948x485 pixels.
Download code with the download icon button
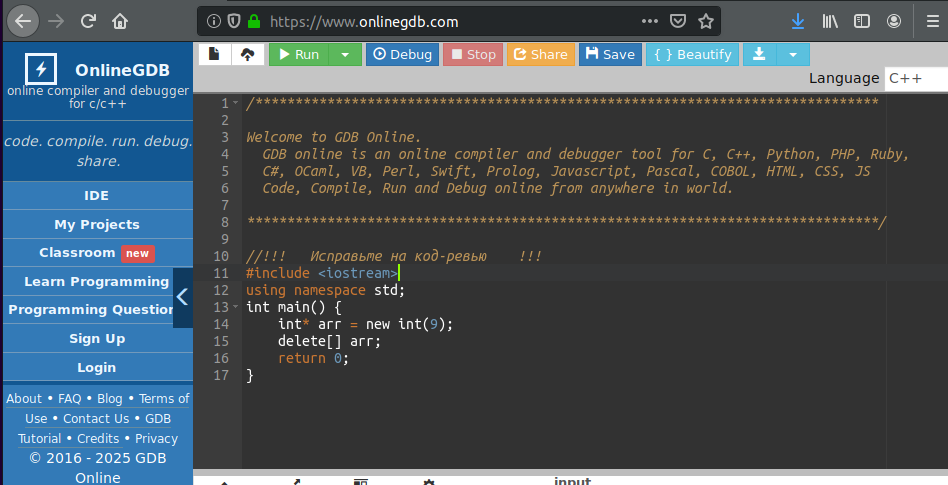759,54
